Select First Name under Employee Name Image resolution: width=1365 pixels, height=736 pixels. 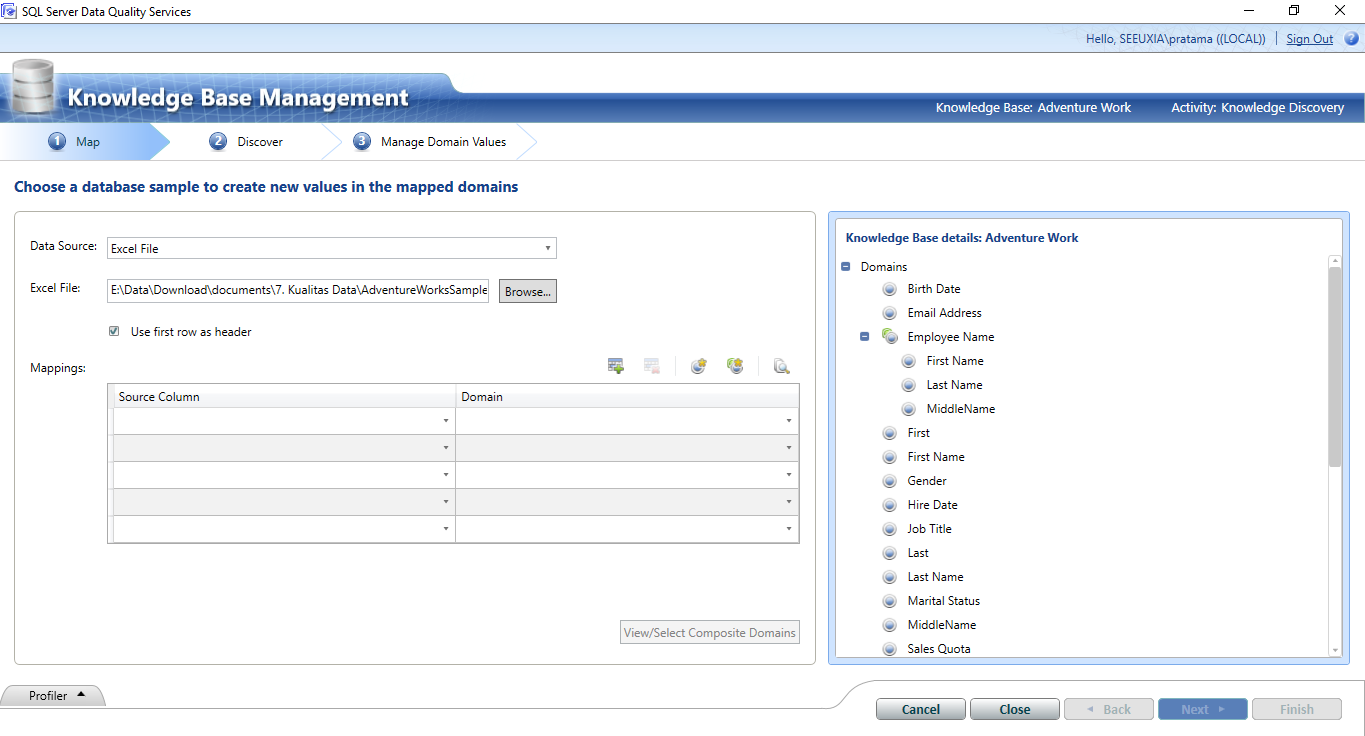coord(955,361)
